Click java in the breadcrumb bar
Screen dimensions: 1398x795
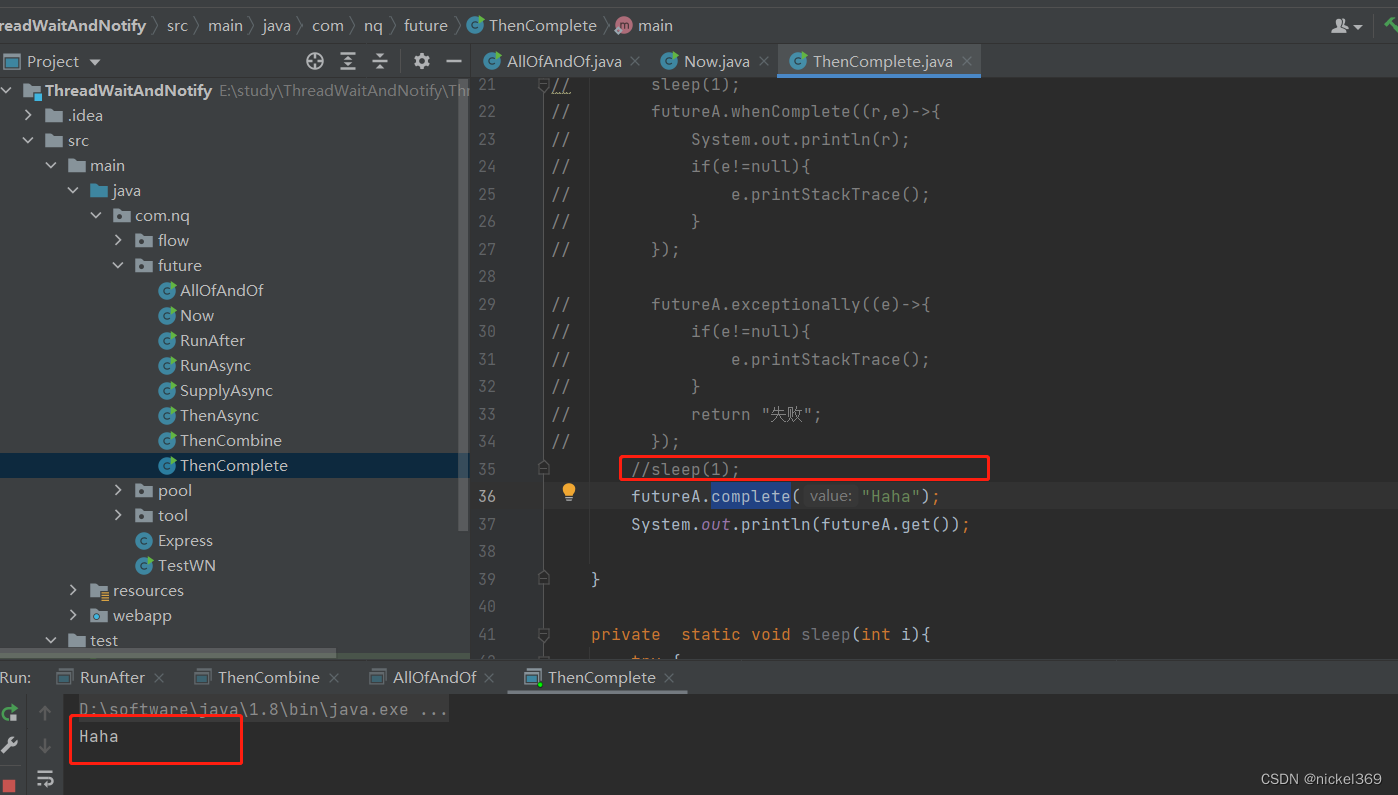point(276,26)
